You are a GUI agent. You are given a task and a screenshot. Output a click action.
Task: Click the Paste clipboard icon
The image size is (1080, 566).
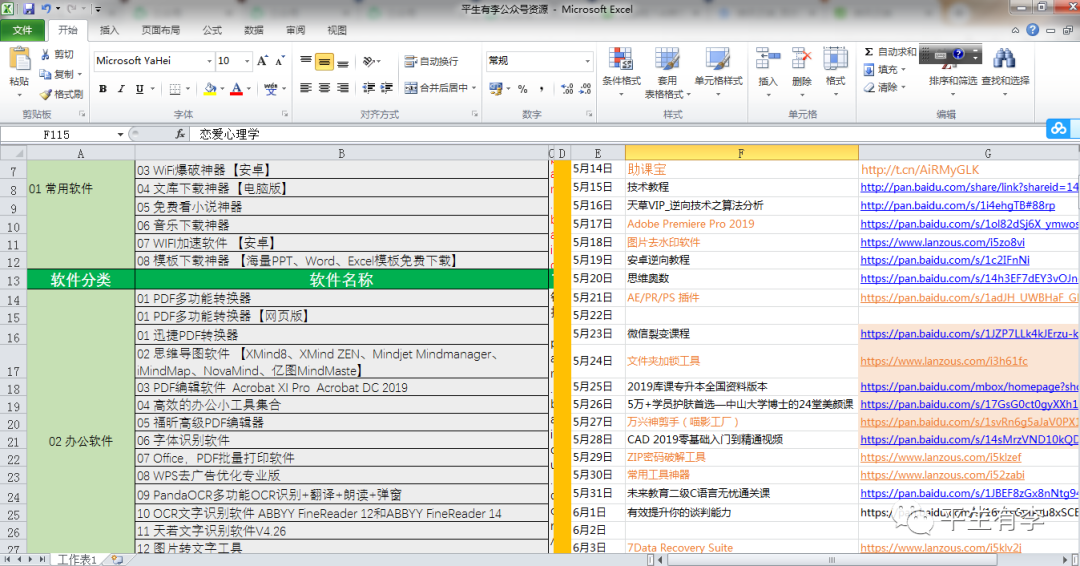click(x=19, y=61)
